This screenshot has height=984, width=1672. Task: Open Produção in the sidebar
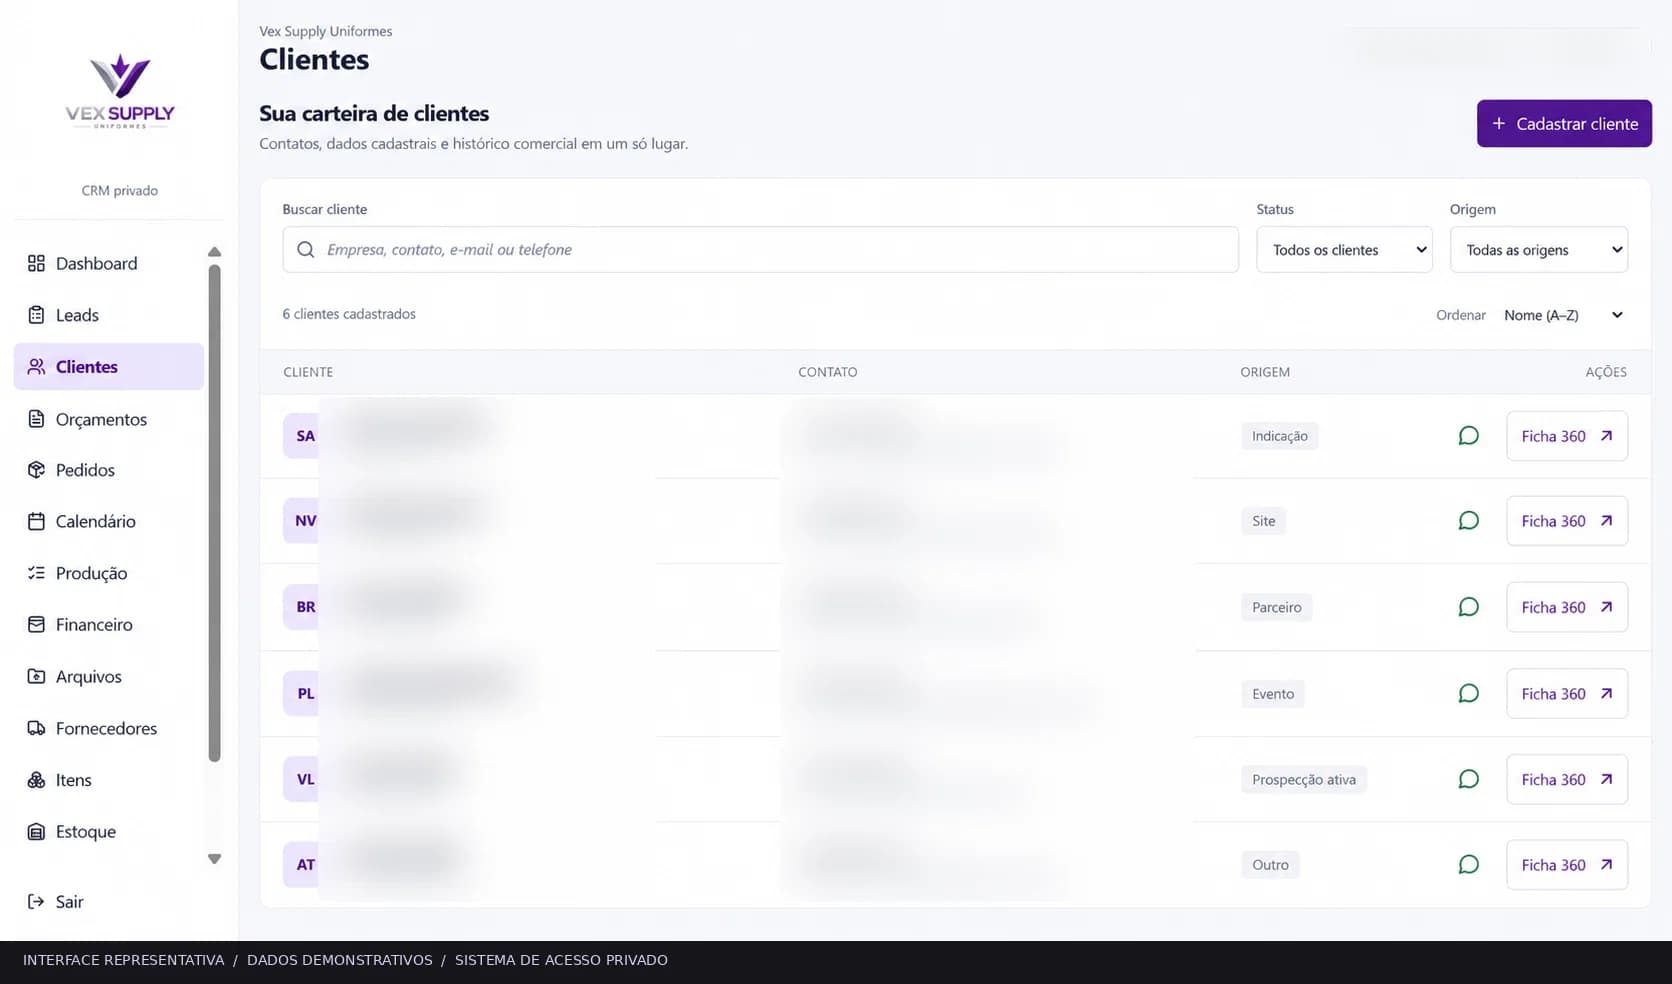(109, 573)
